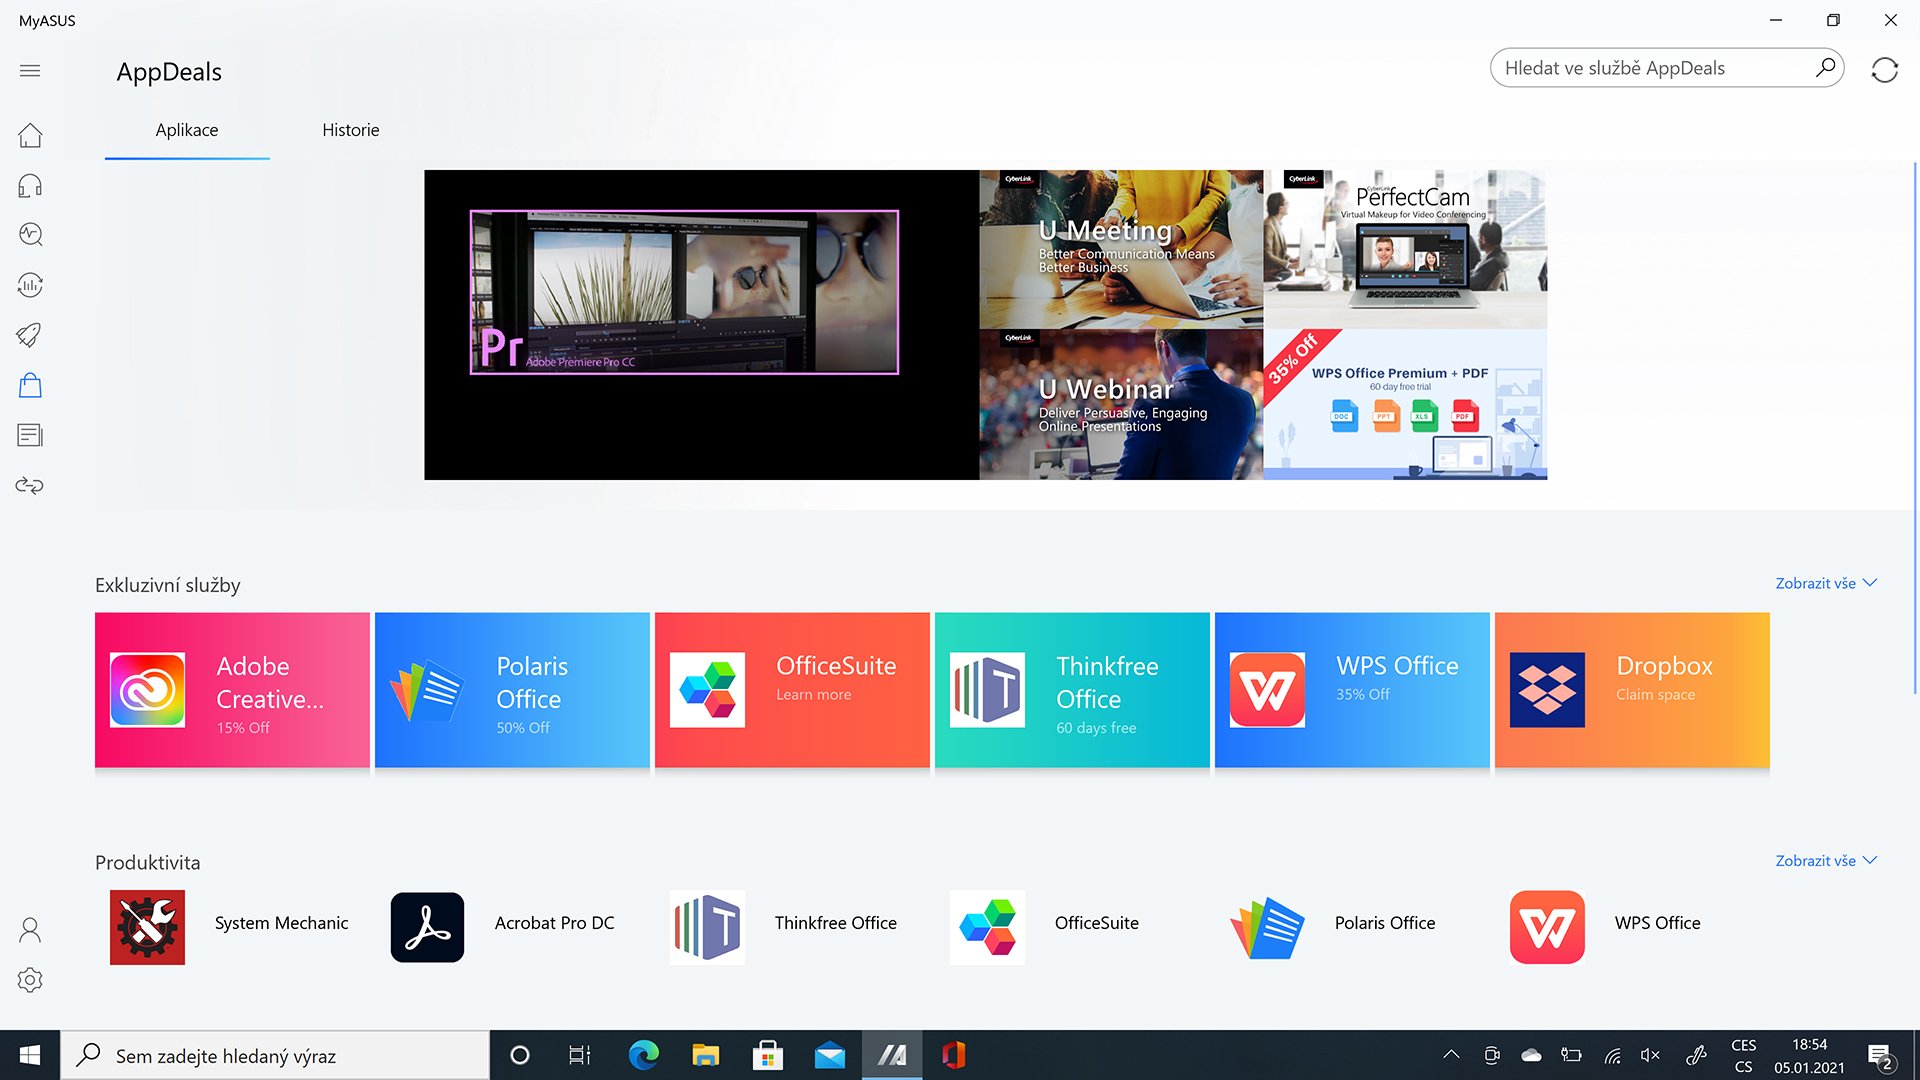Open the news page sidebar icon
The image size is (1920, 1080).
(x=30, y=435)
